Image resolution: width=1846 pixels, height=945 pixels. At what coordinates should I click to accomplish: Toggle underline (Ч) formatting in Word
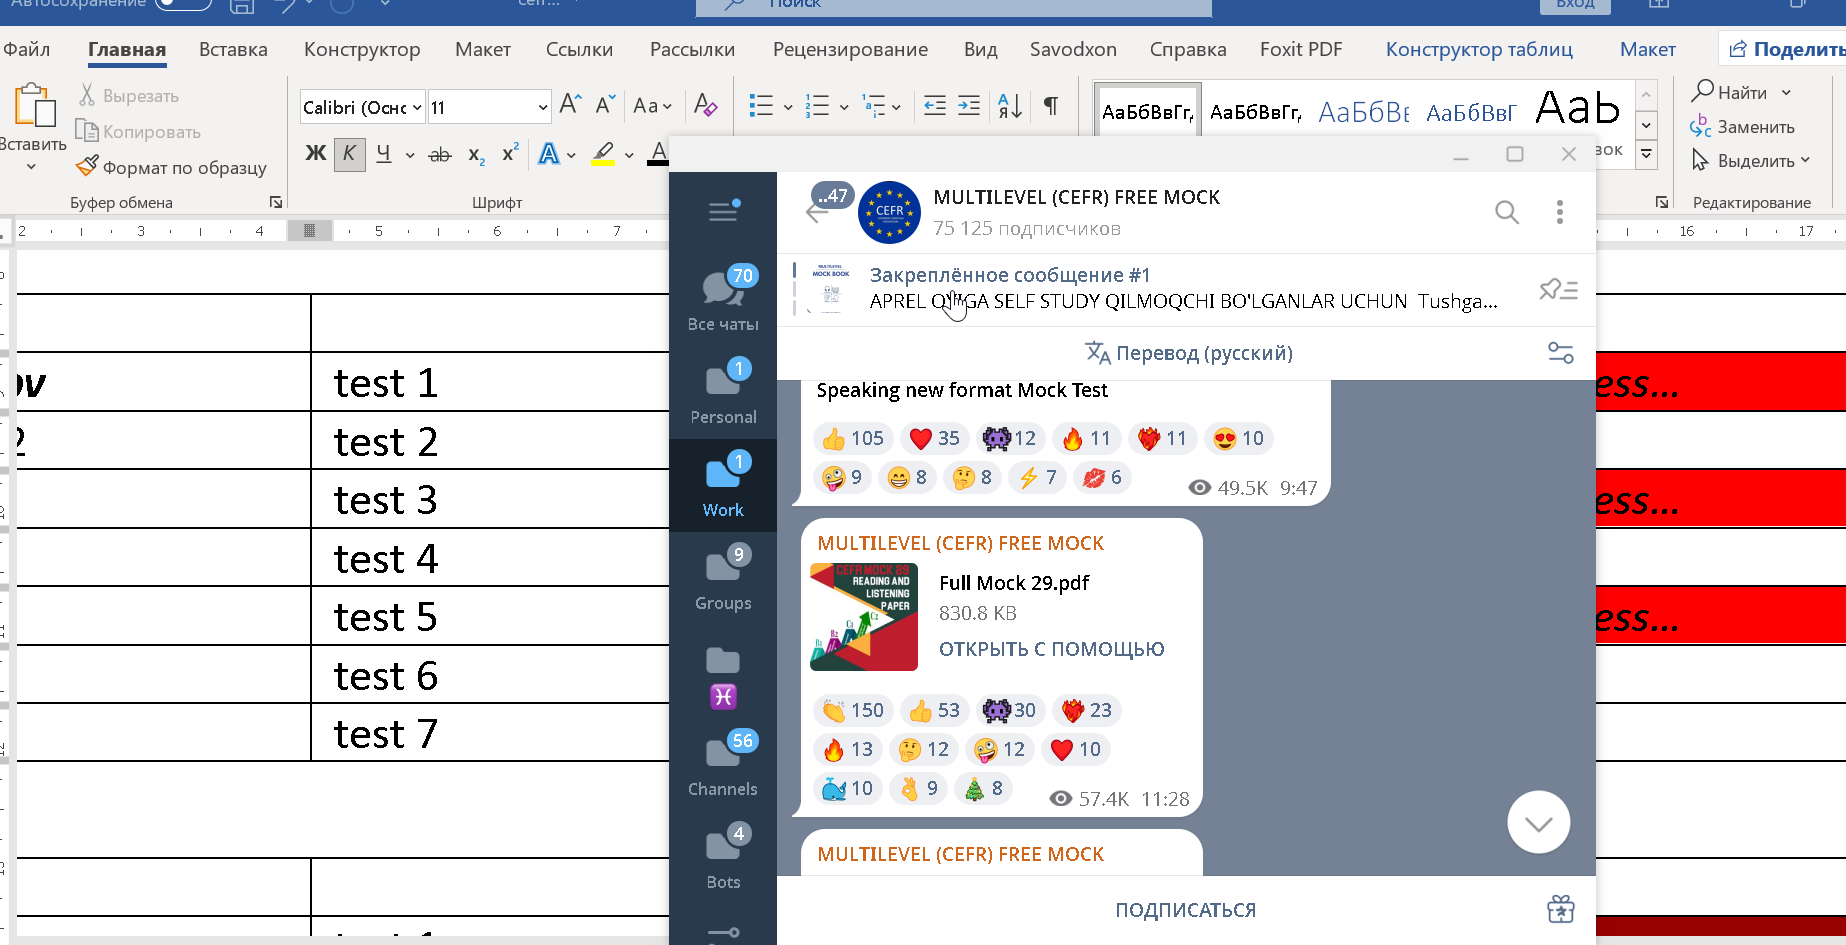click(x=384, y=153)
